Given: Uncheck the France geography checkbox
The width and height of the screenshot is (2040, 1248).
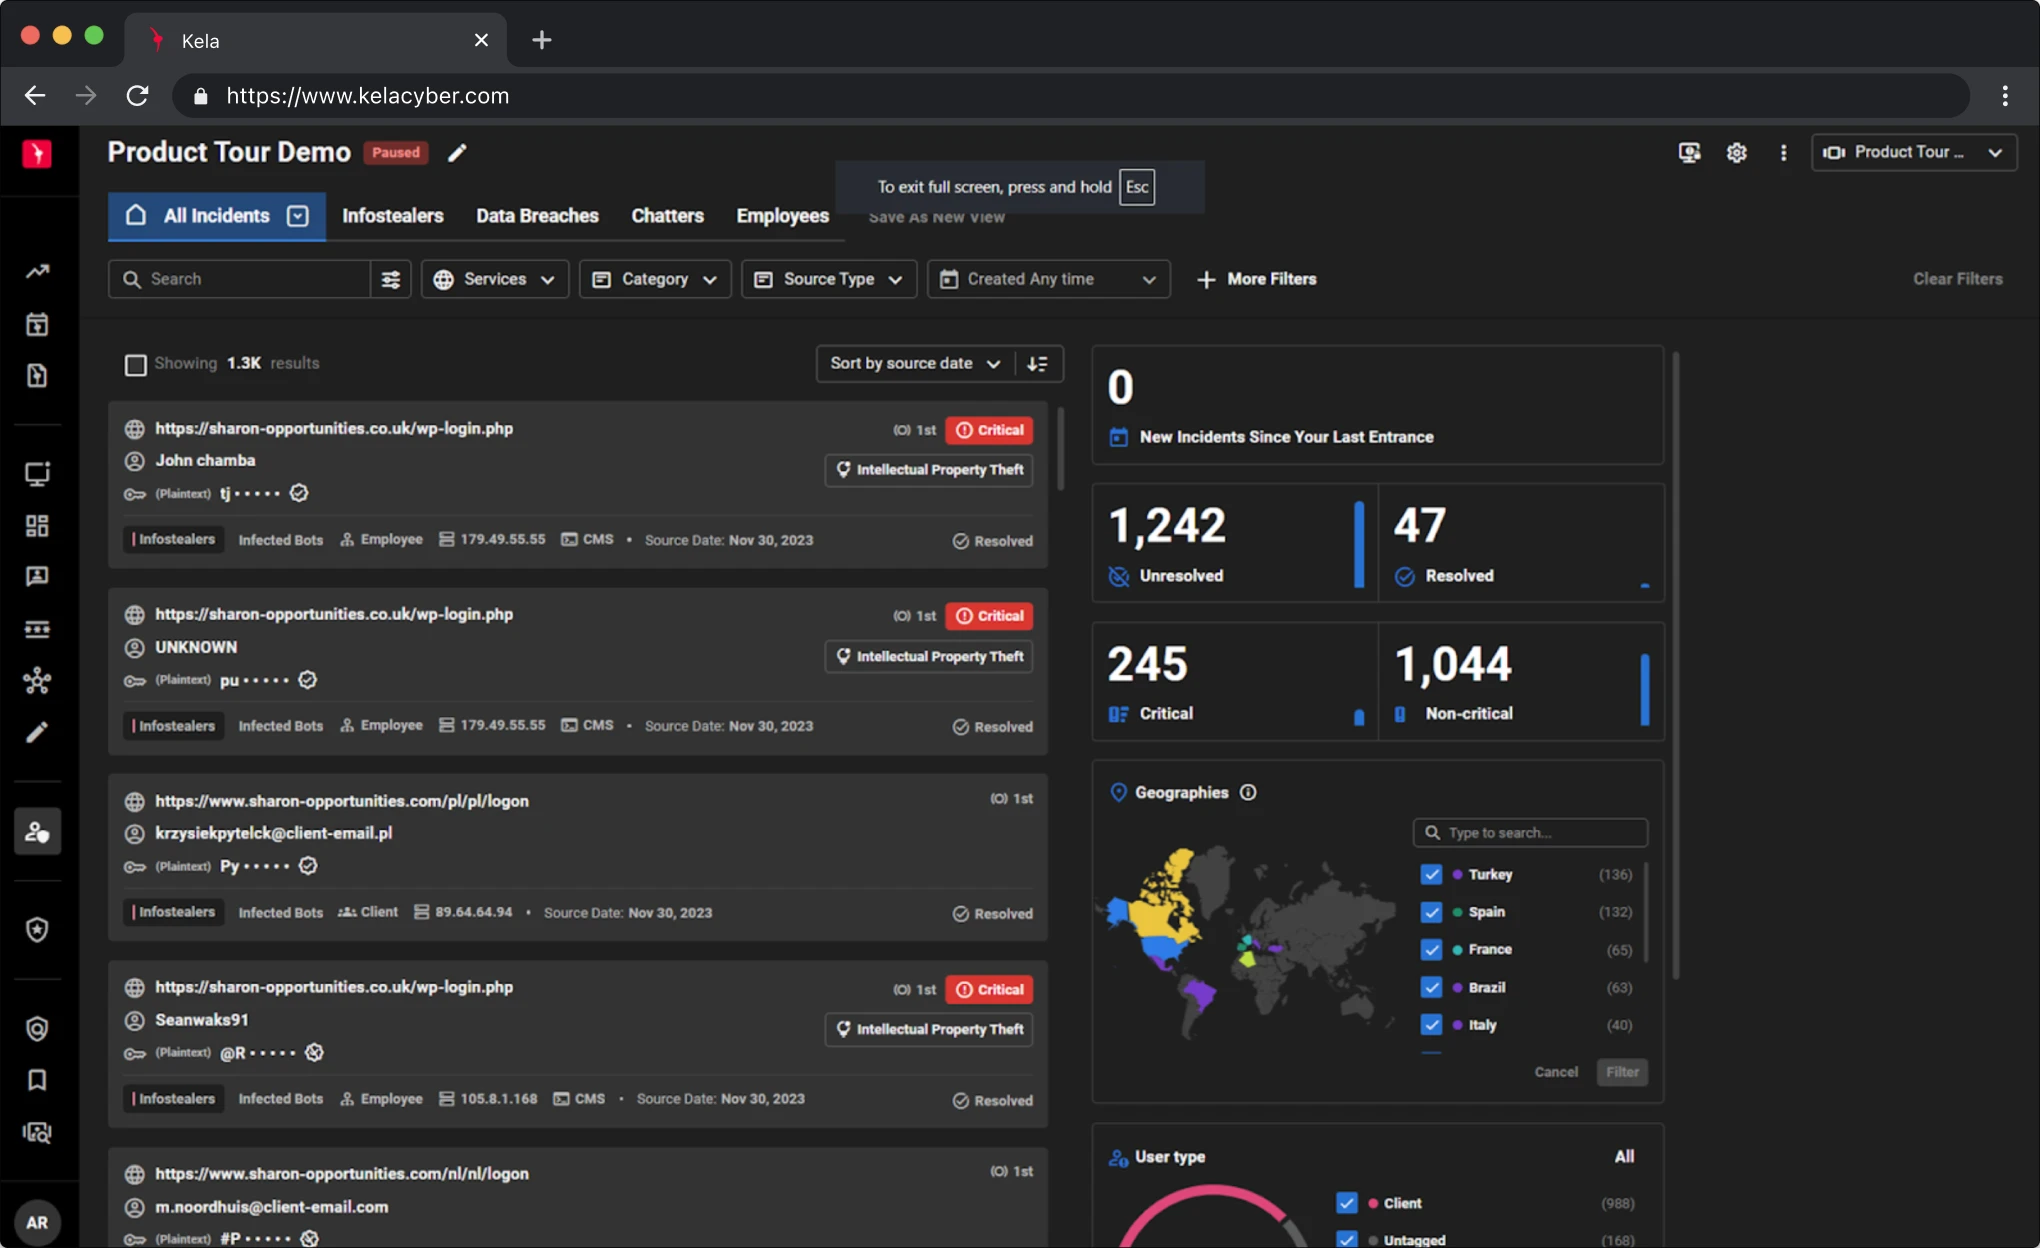Looking at the screenshot, I should click(1431, 949).
